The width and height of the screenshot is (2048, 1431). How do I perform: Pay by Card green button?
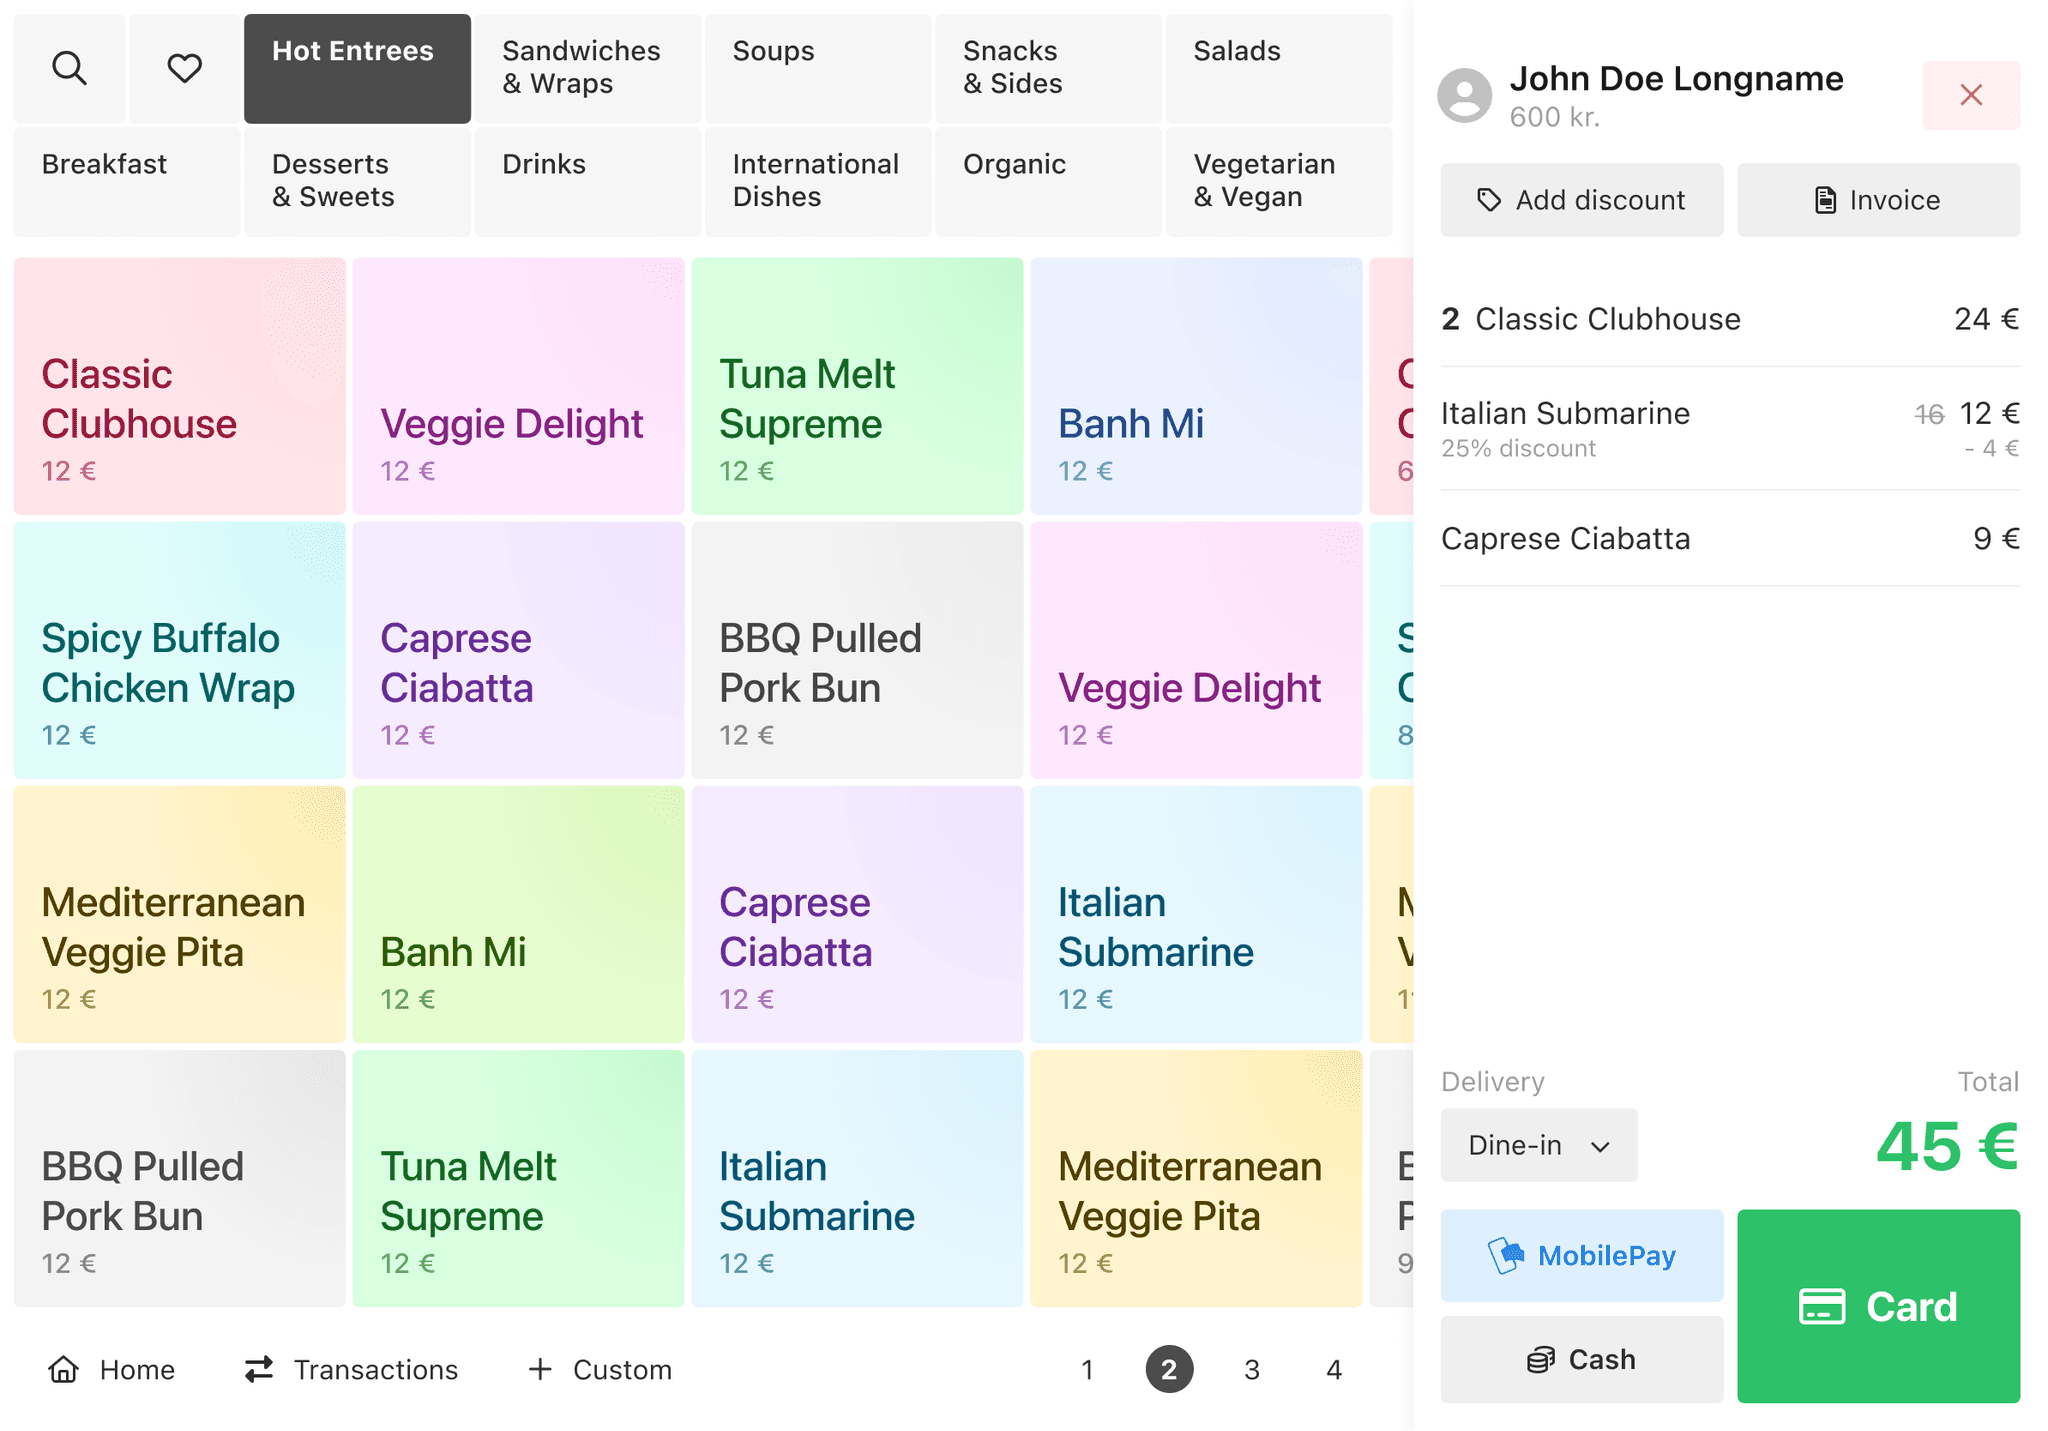1877,1306
